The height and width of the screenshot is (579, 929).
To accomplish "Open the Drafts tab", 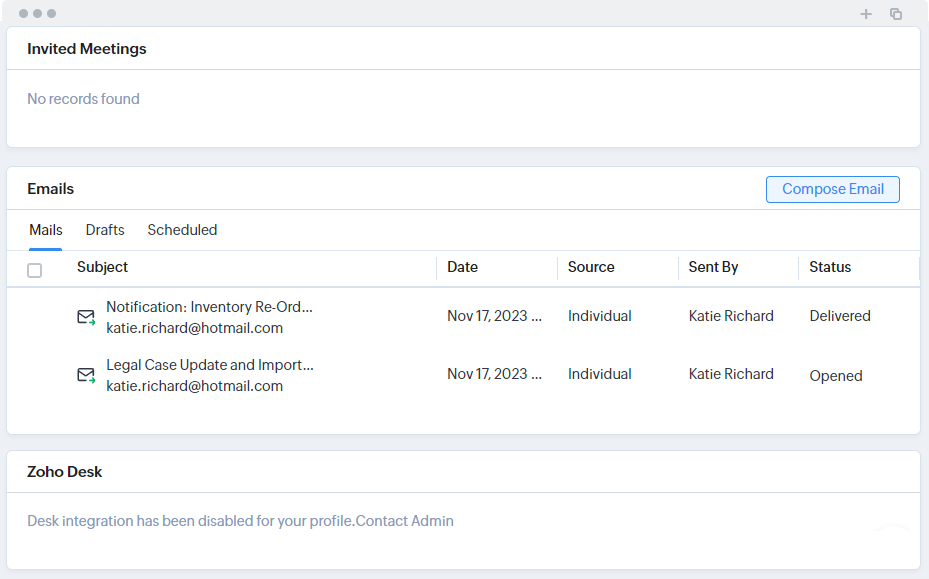I will click(x=105, y=230).
